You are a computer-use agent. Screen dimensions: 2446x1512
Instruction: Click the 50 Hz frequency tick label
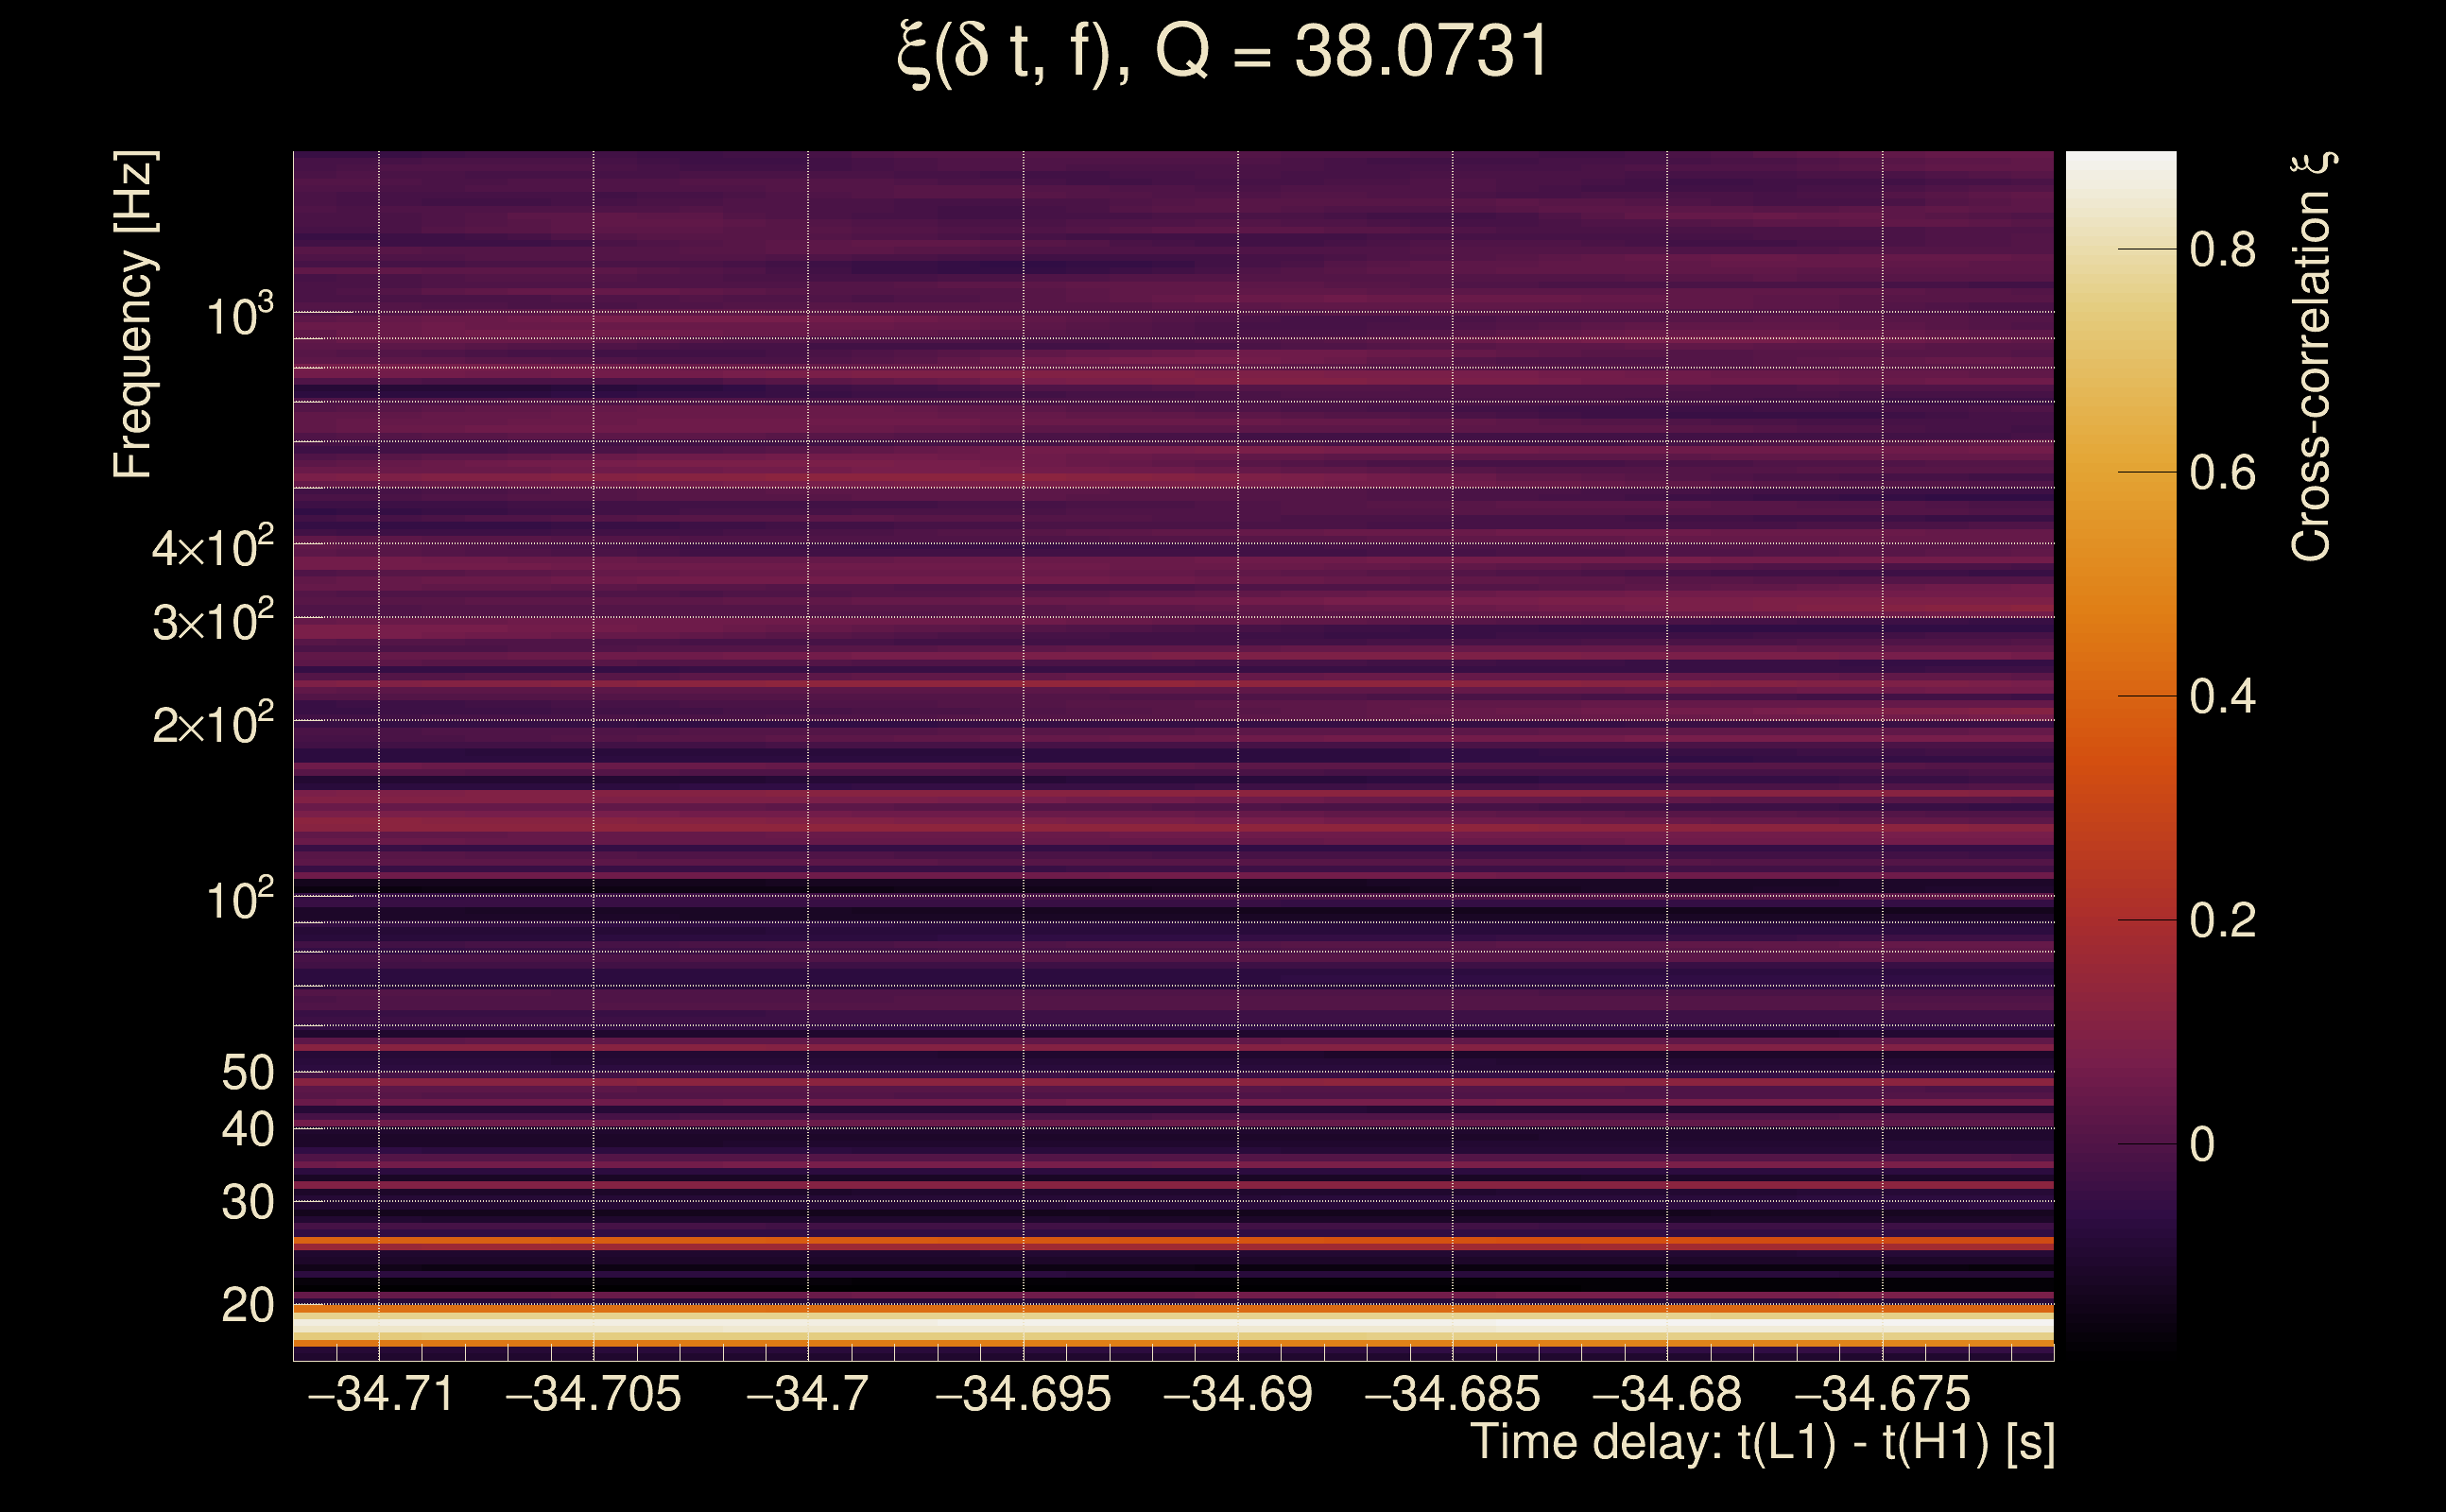(247, 1073)
